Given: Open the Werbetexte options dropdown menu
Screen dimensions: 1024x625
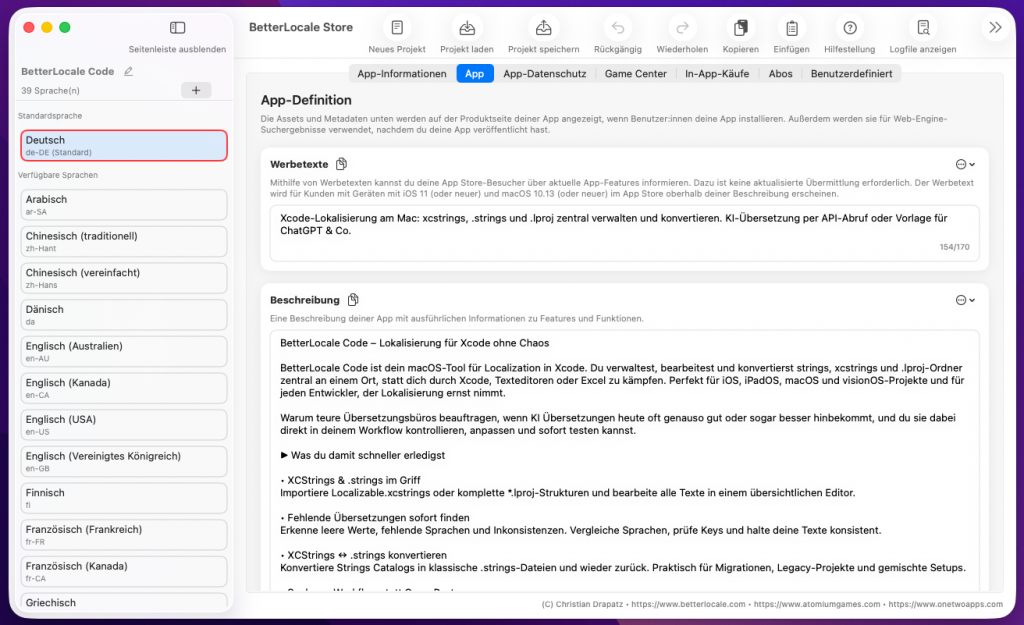Looking at the screenshot, I should [x=965, y=164].
